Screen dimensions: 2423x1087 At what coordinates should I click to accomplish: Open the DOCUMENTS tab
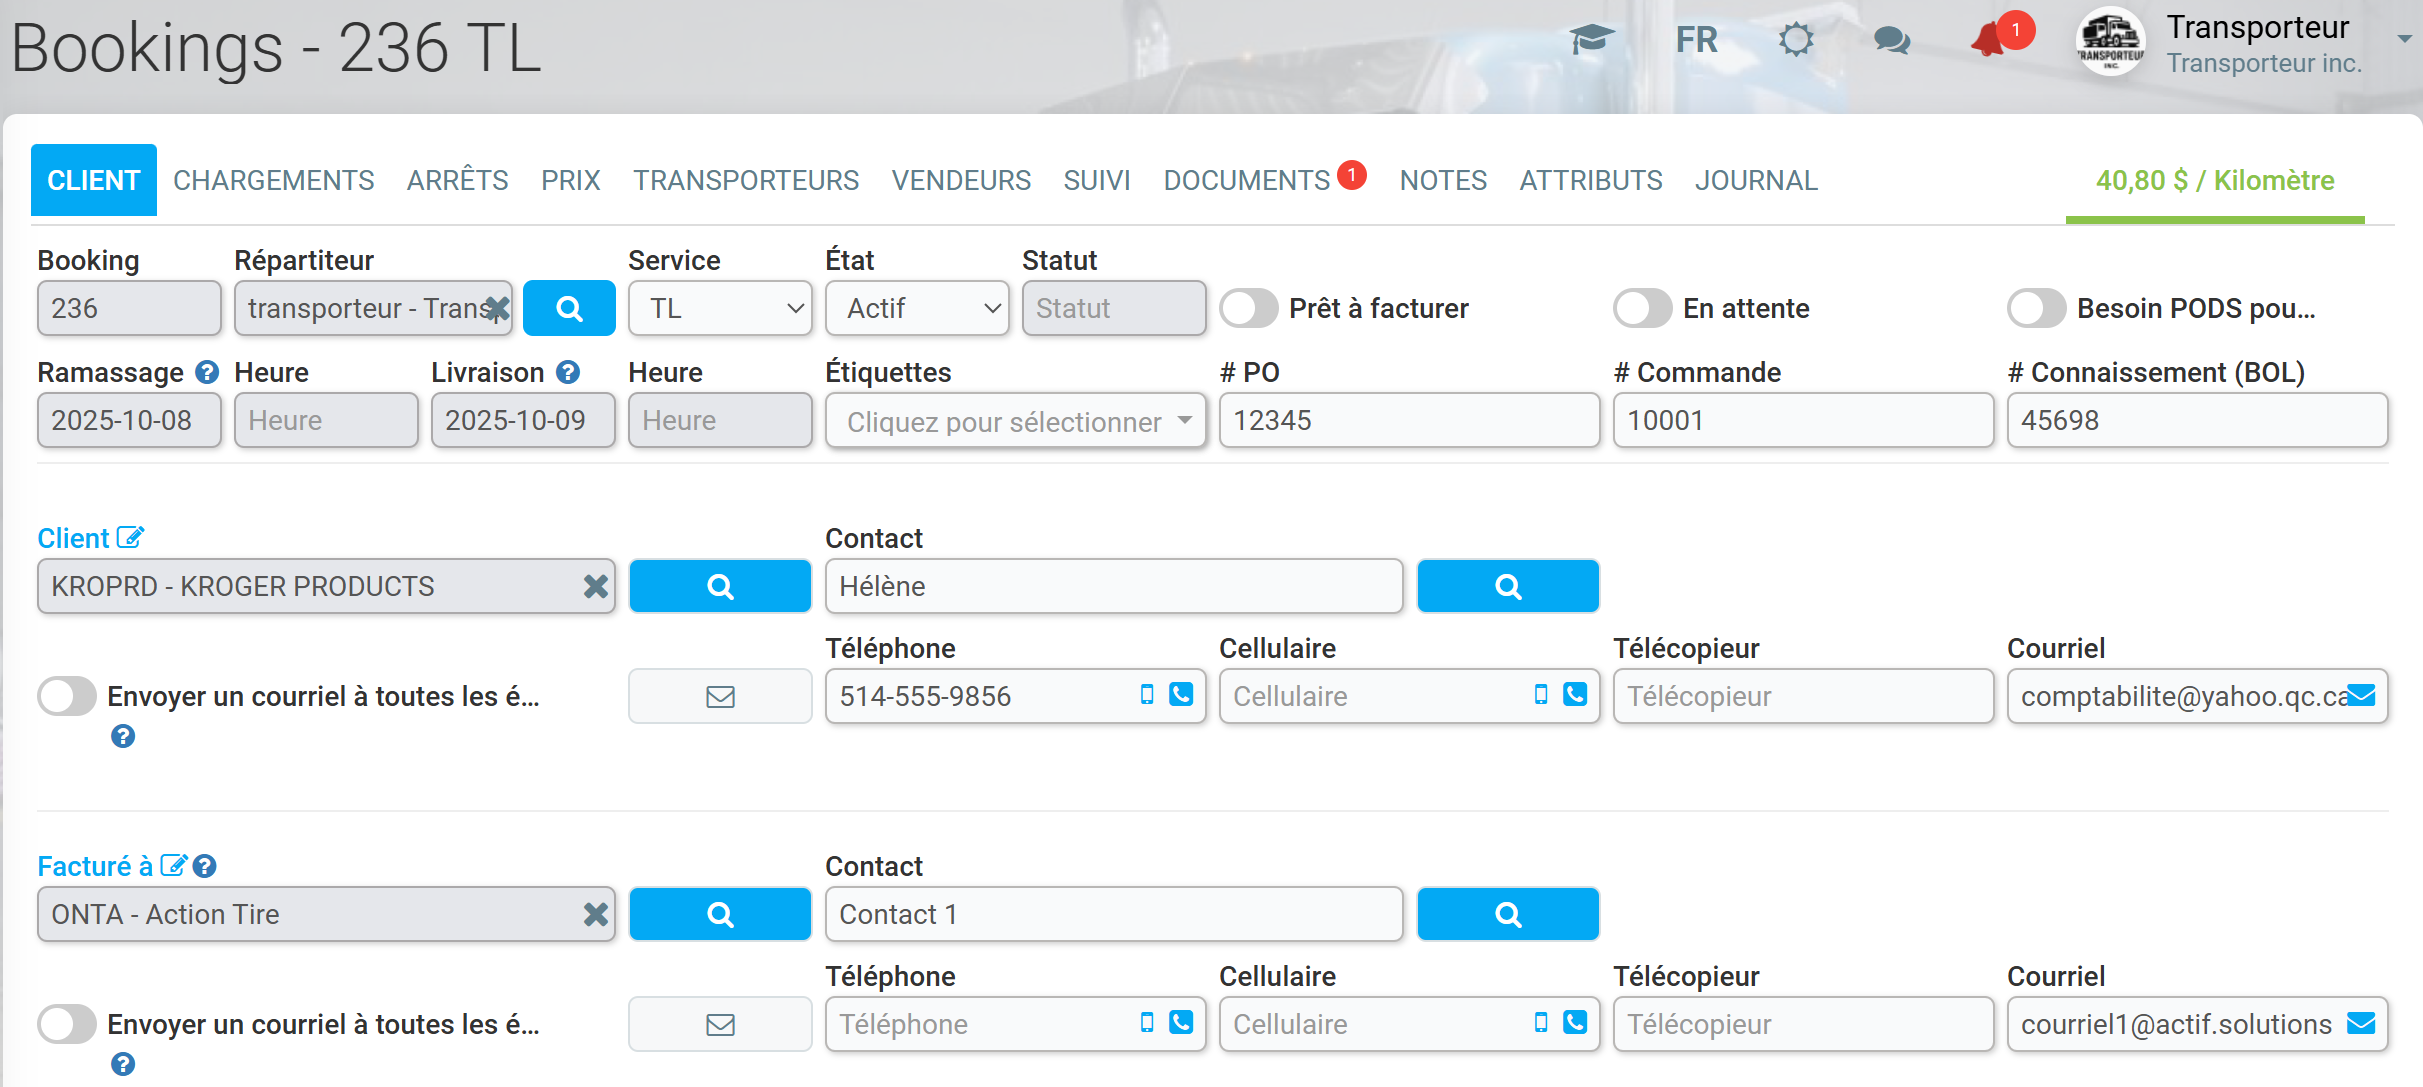[1247, 180]
